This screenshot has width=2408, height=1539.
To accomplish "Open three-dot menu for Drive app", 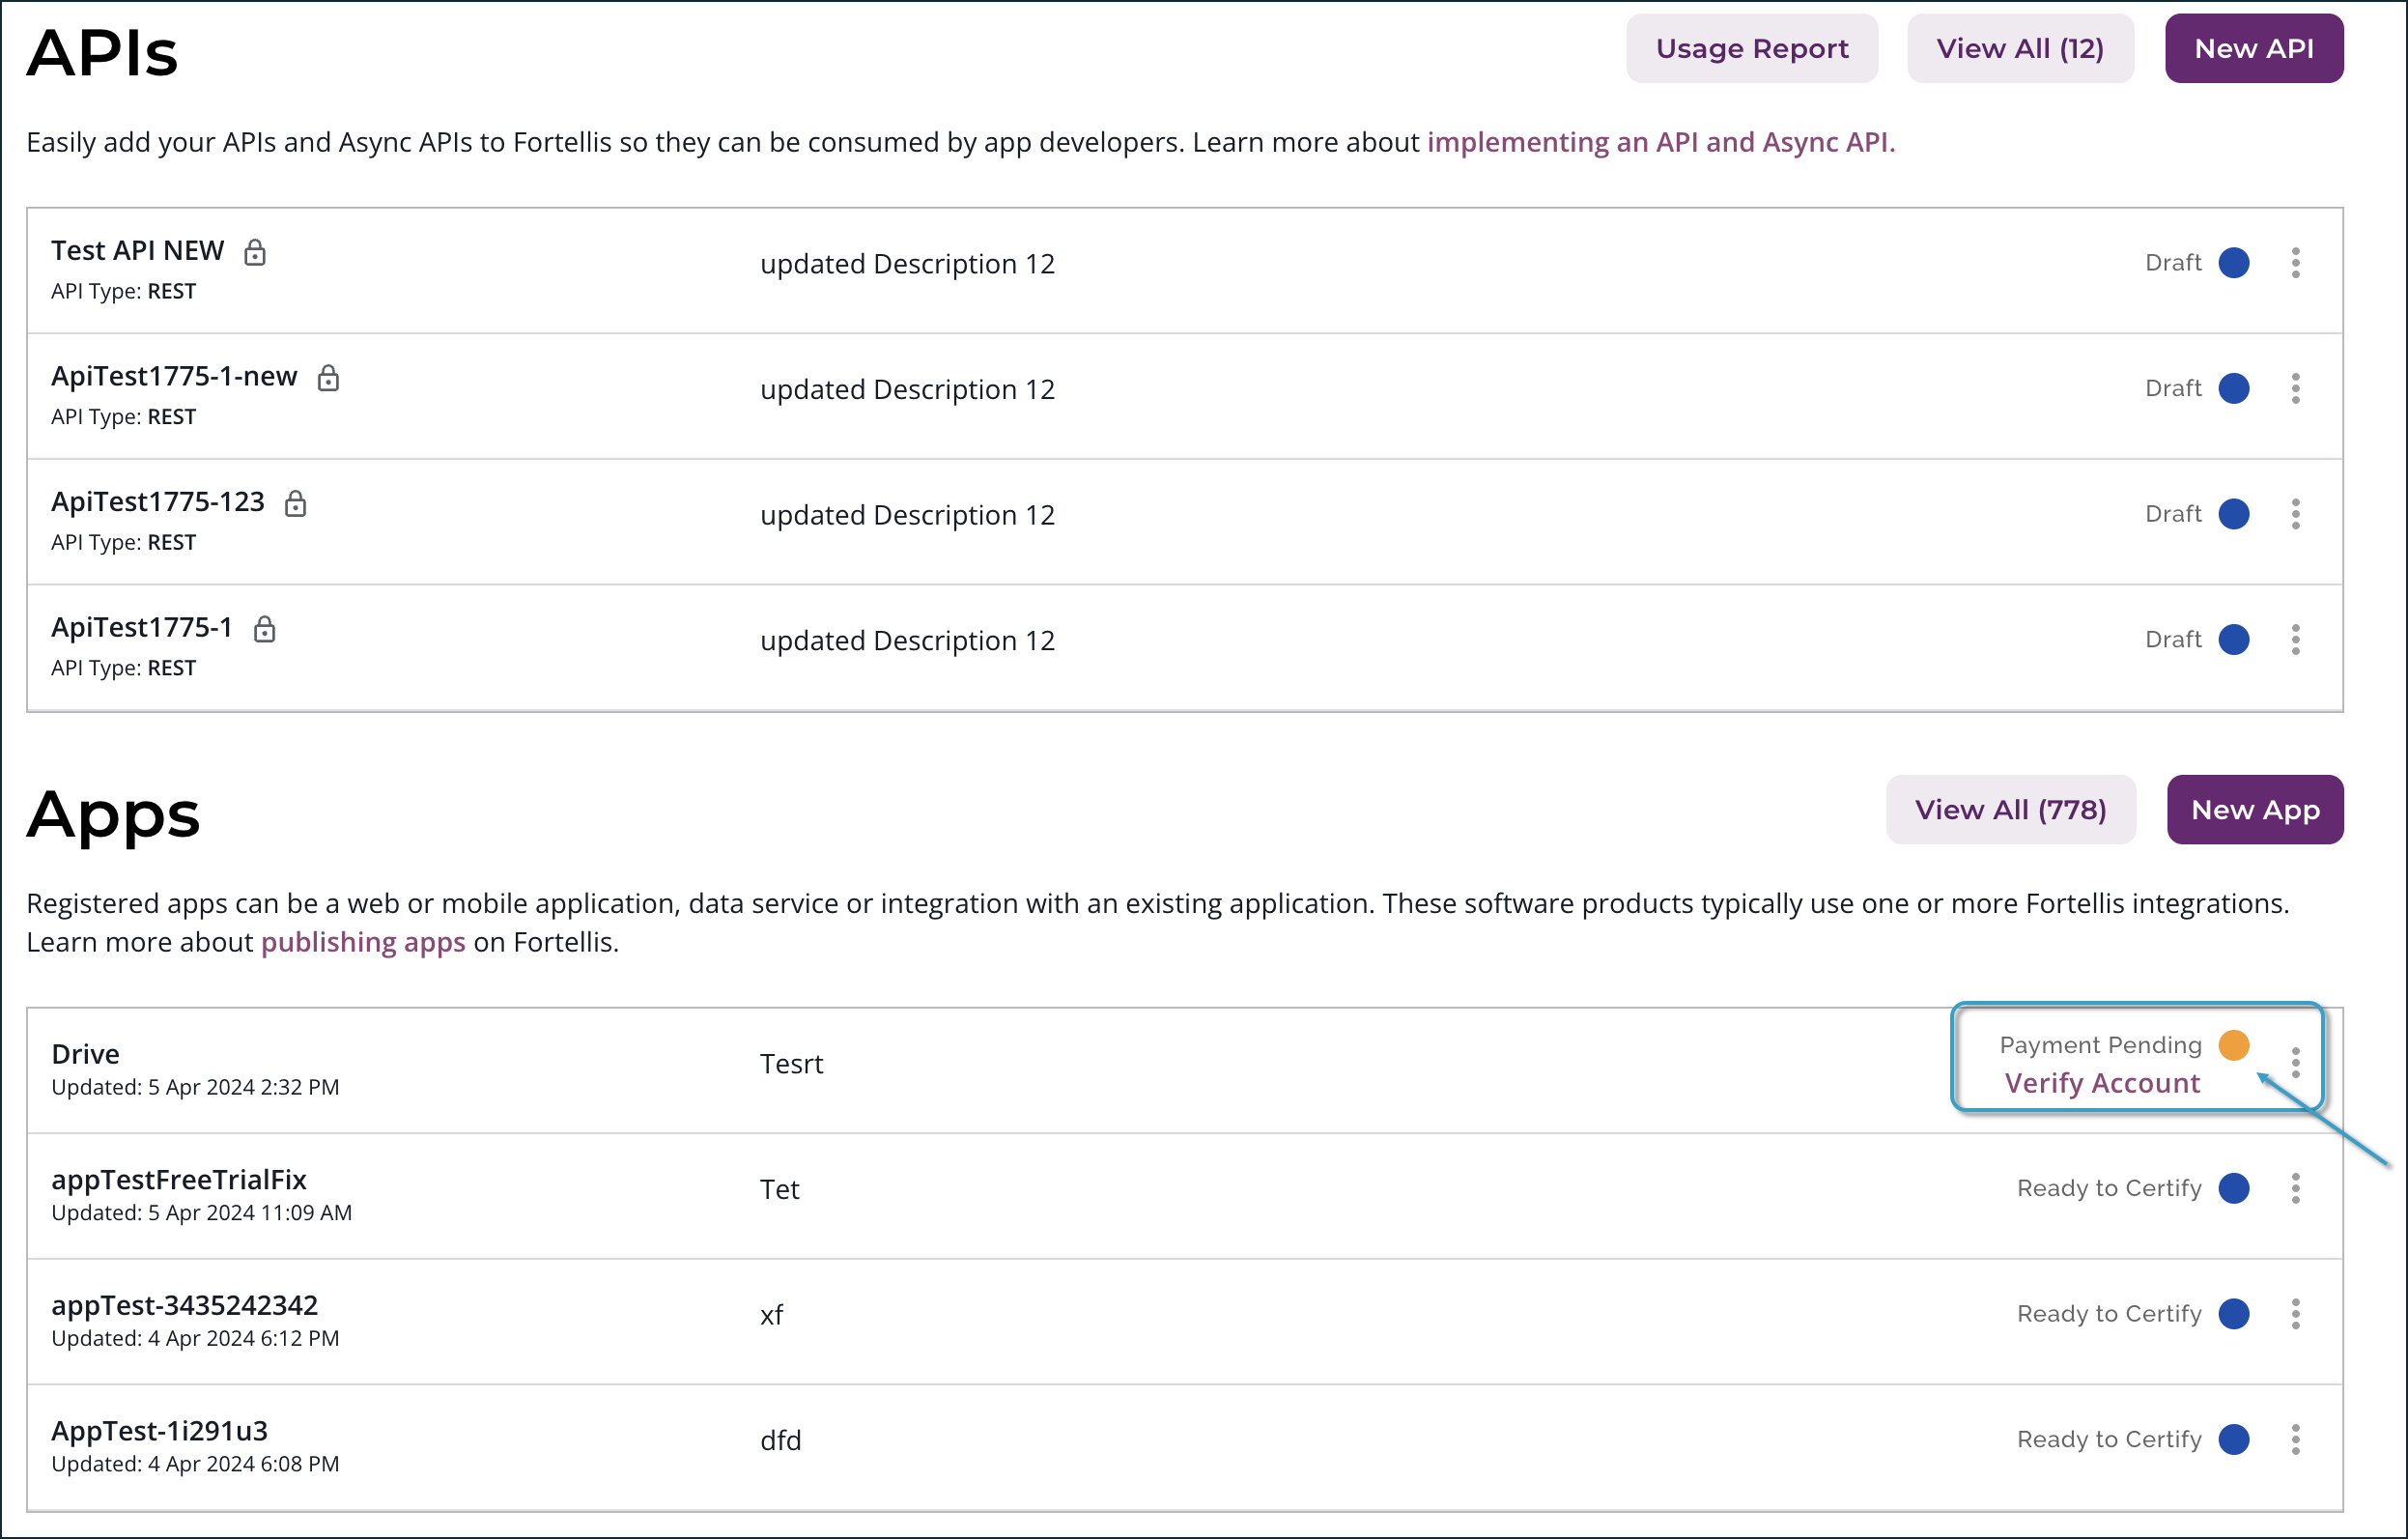I will tap(2295, 1062).
